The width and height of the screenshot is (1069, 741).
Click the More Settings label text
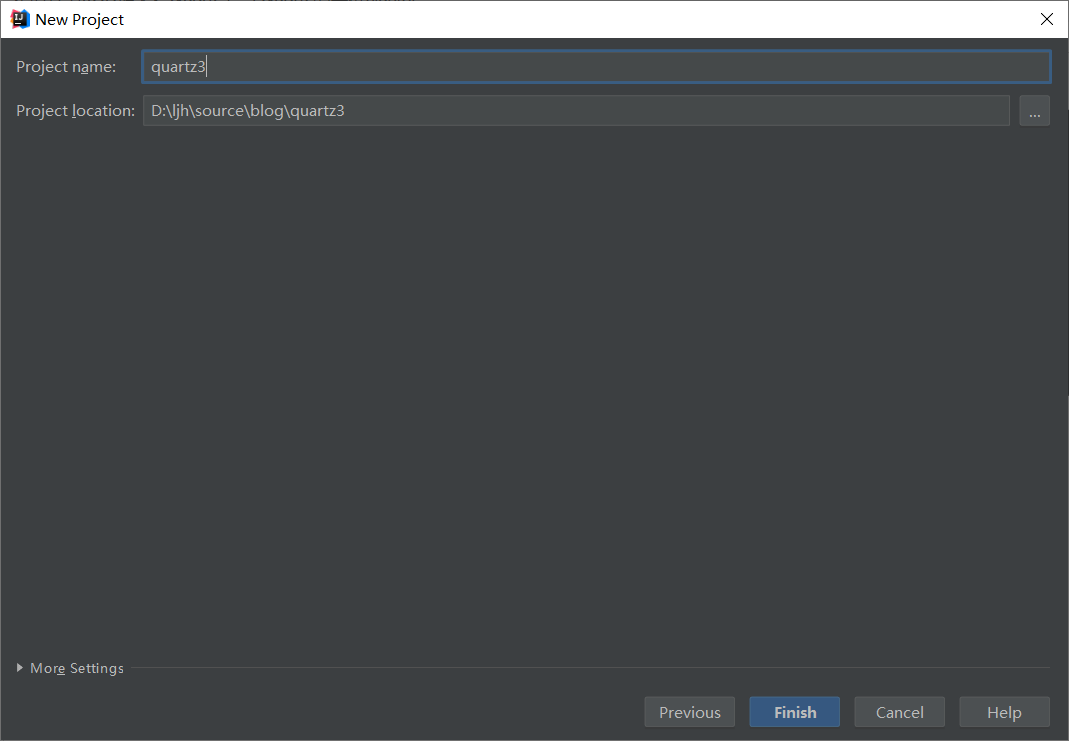[75, 668]
